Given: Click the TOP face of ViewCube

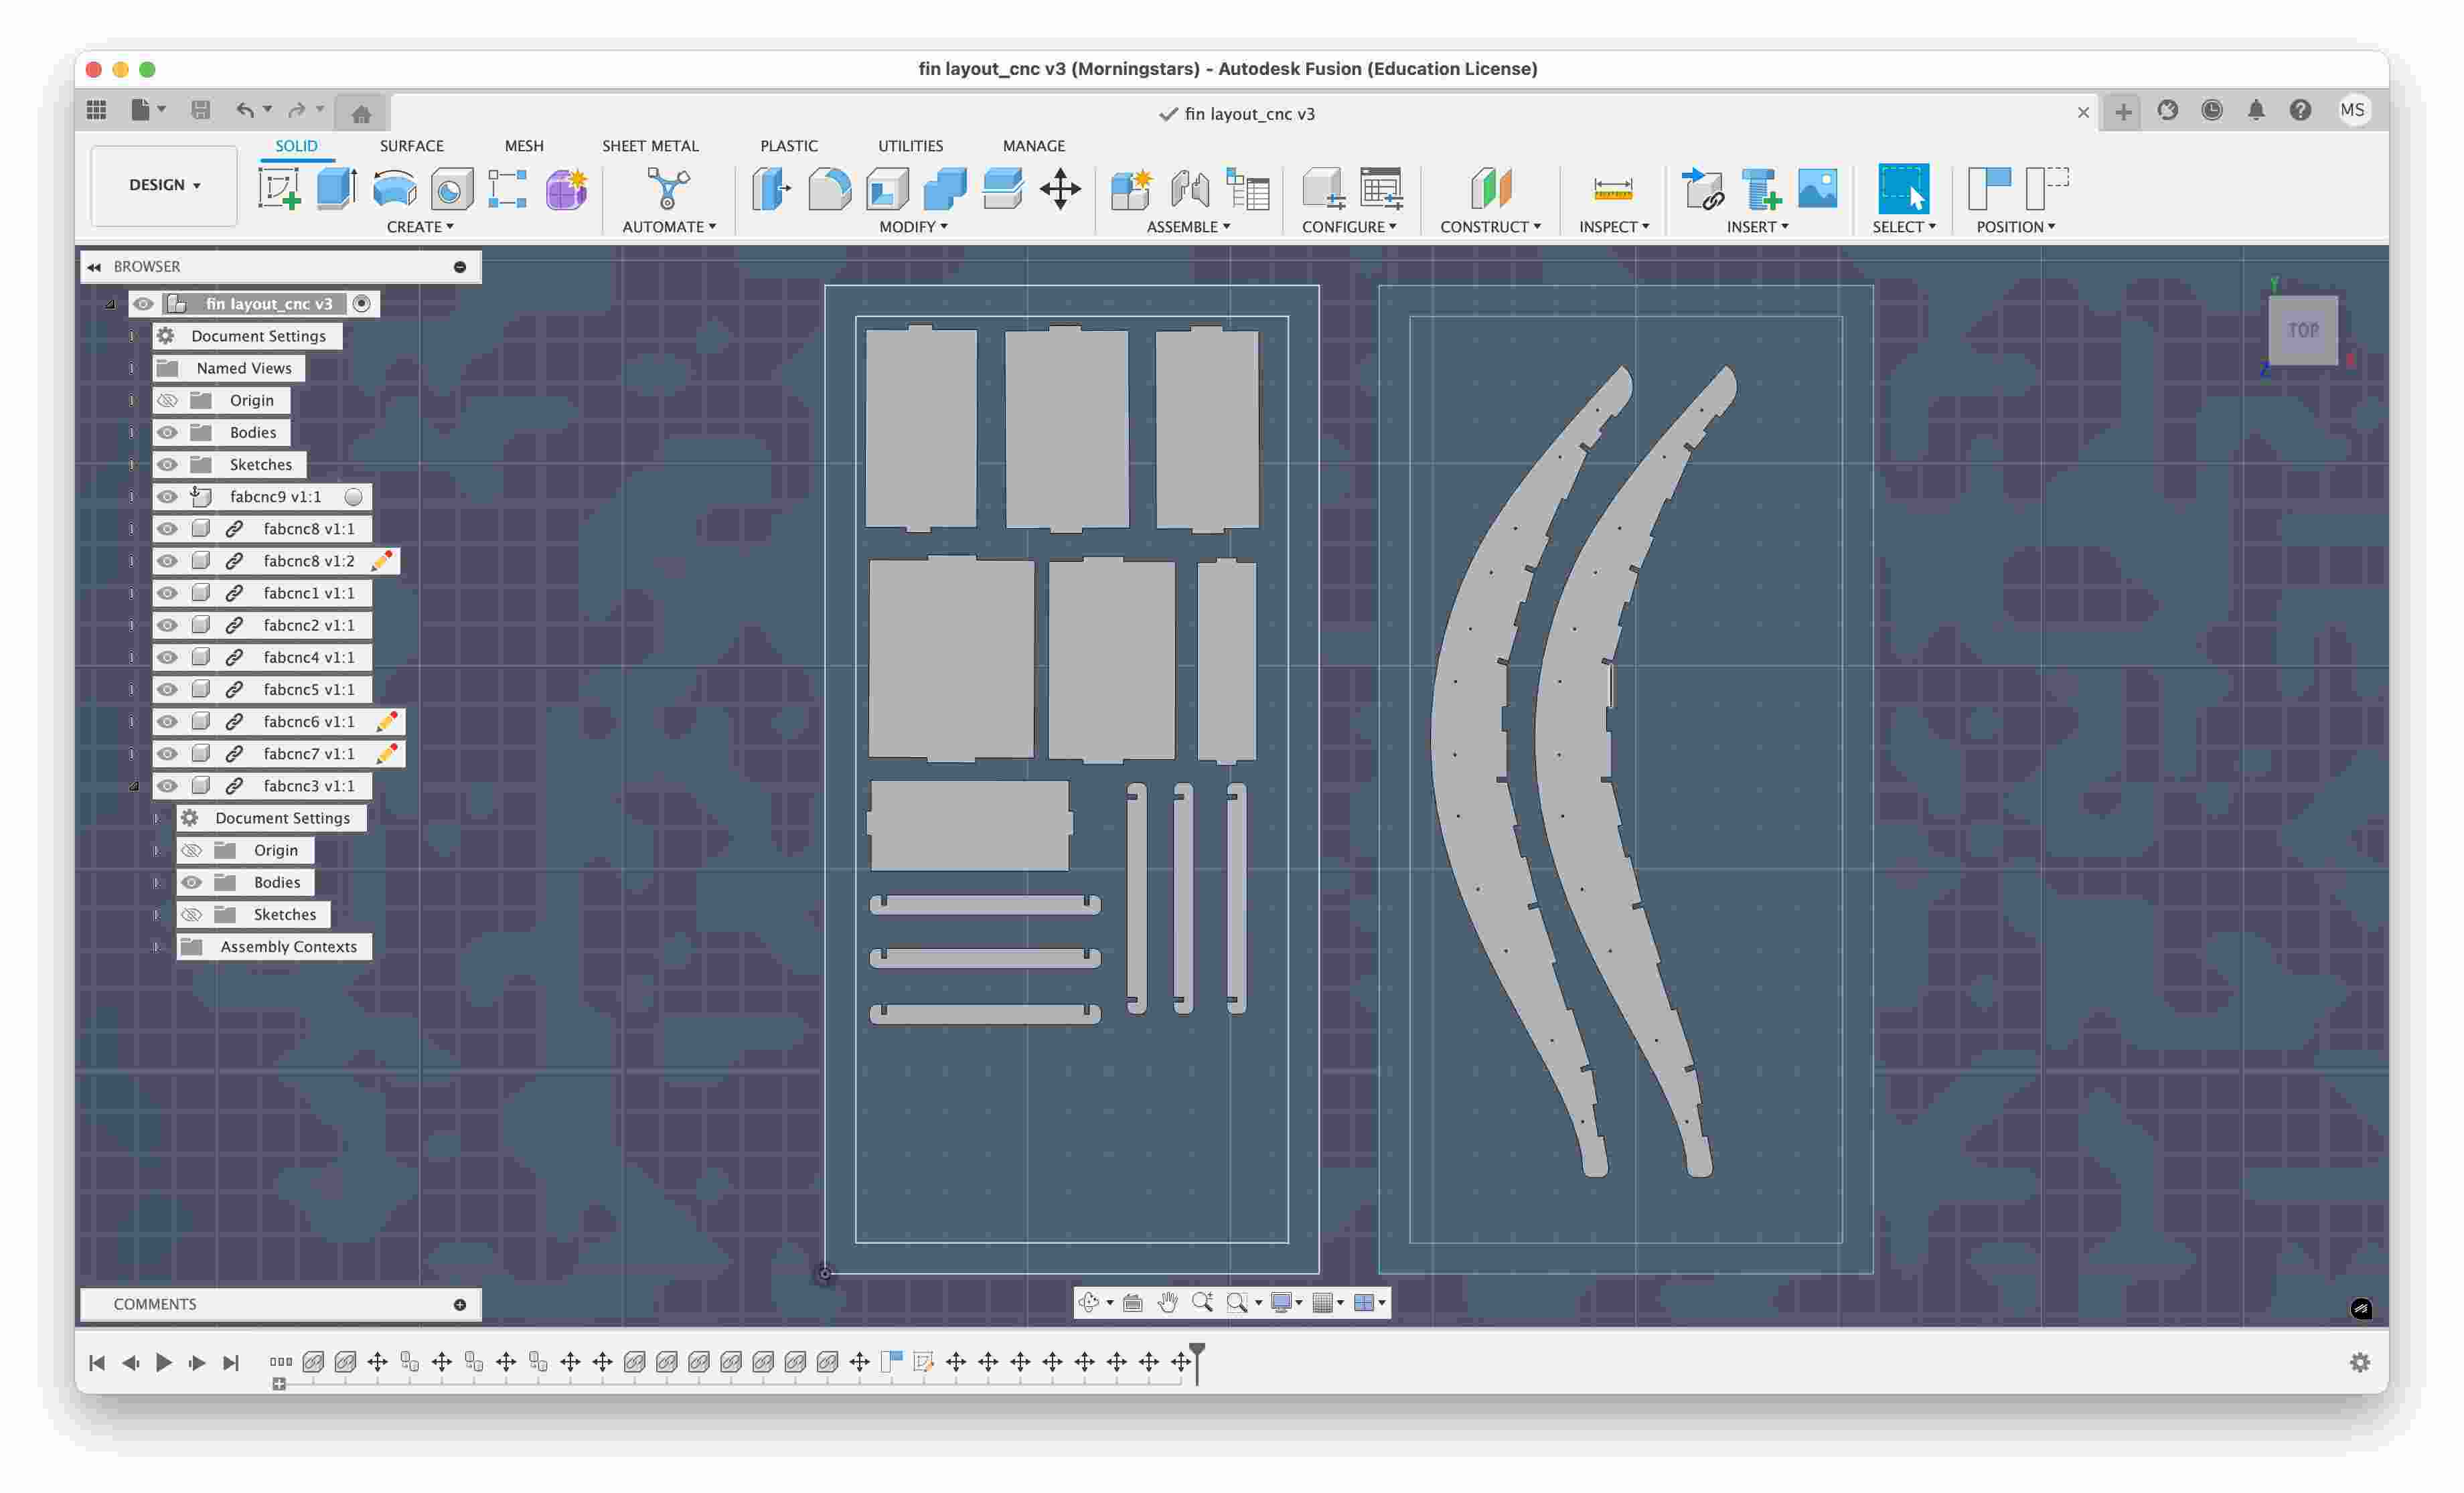Looking at the screenshot, I should pos(2303,330).
